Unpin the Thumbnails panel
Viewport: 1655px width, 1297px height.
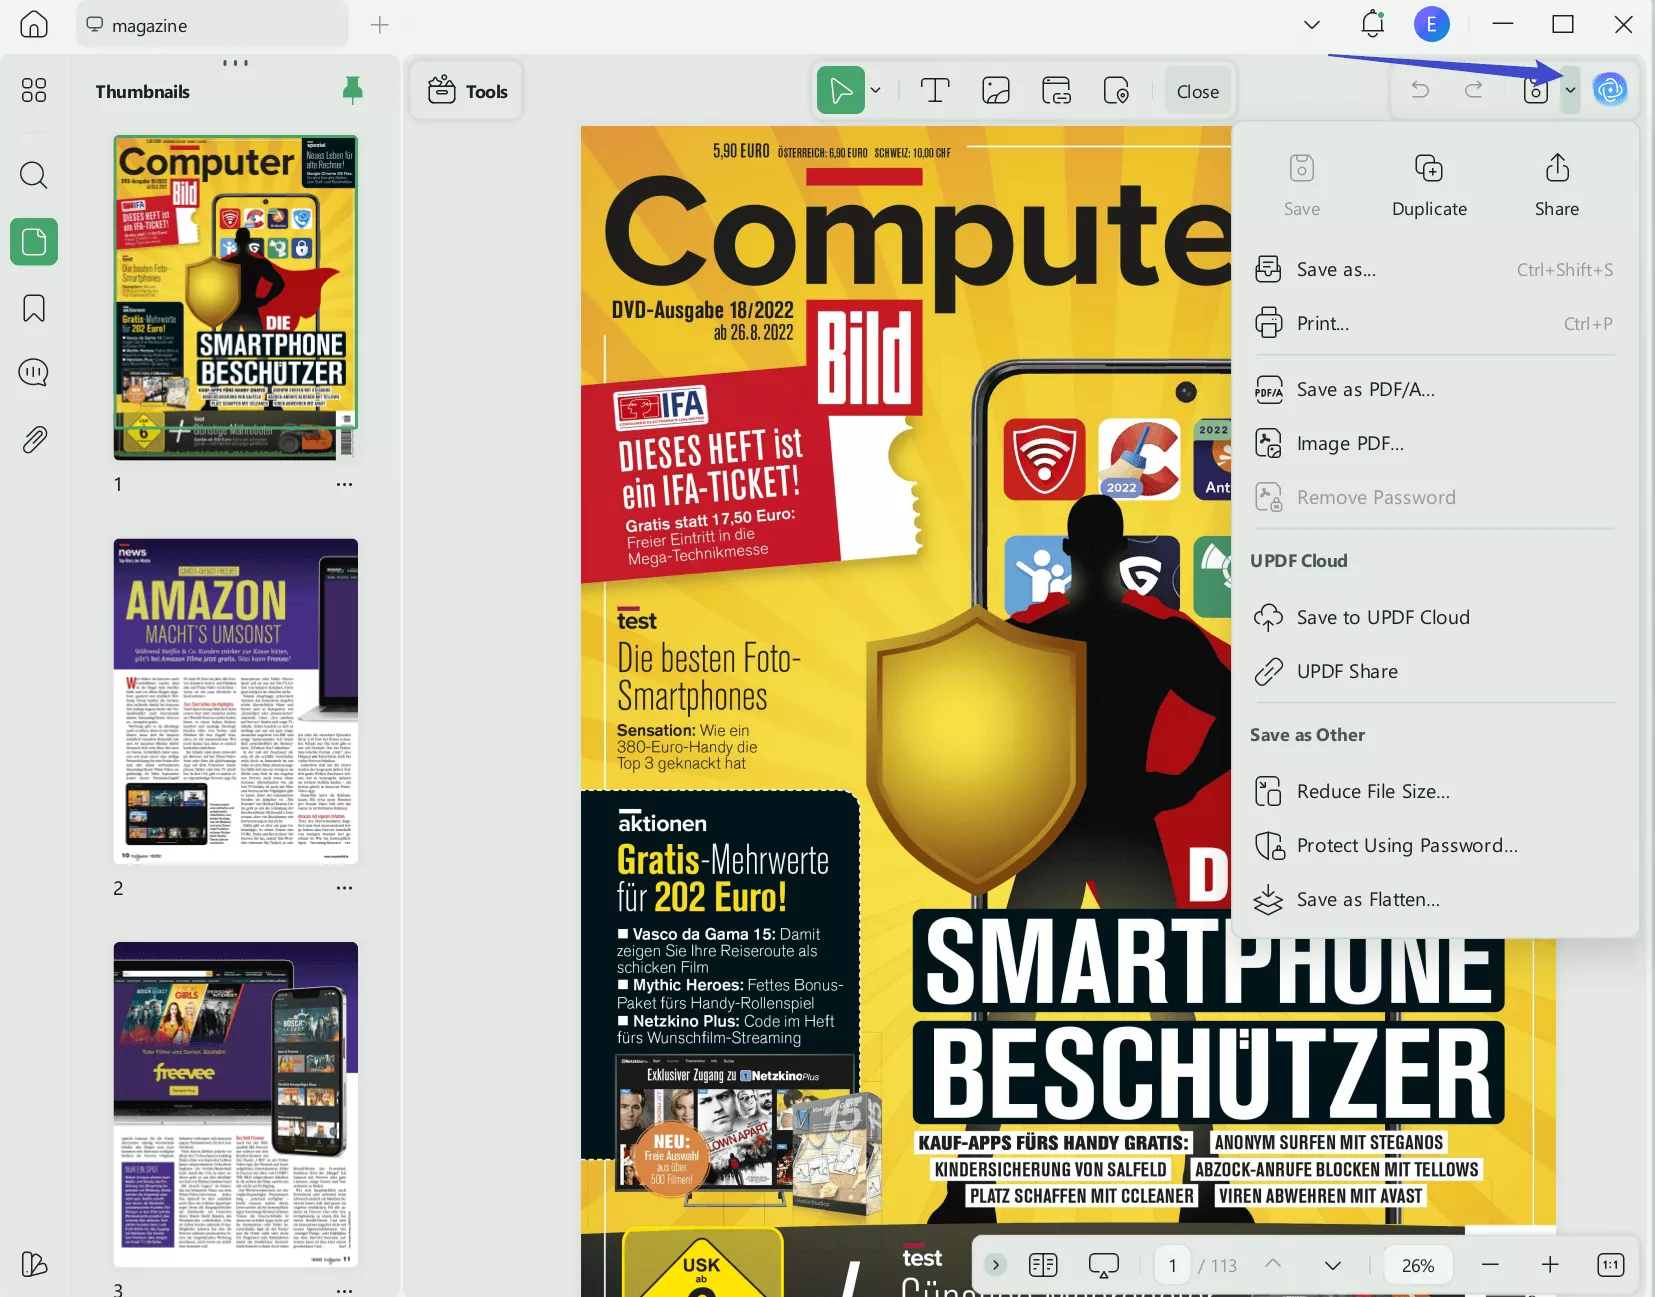click(352, 91)
